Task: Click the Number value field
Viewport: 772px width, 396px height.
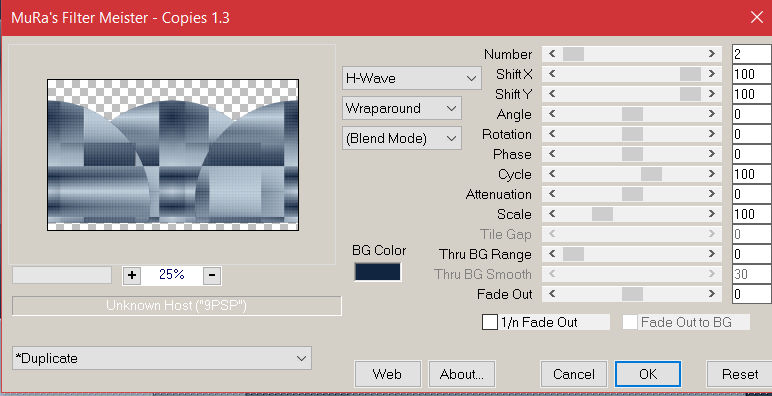Action: 752,54
